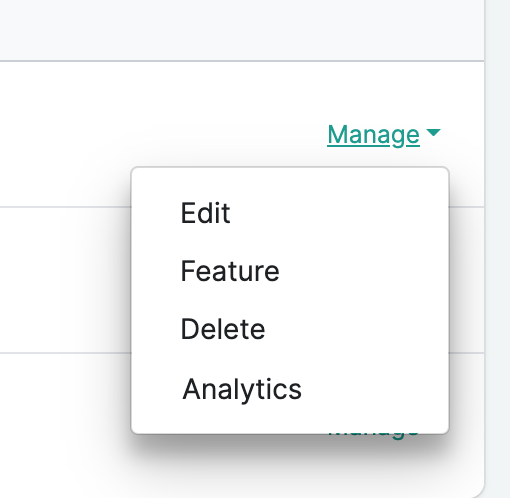Dismiss the menu by clicking the gray header area
Screen dimensions: 510x498
tap(242, 30)
